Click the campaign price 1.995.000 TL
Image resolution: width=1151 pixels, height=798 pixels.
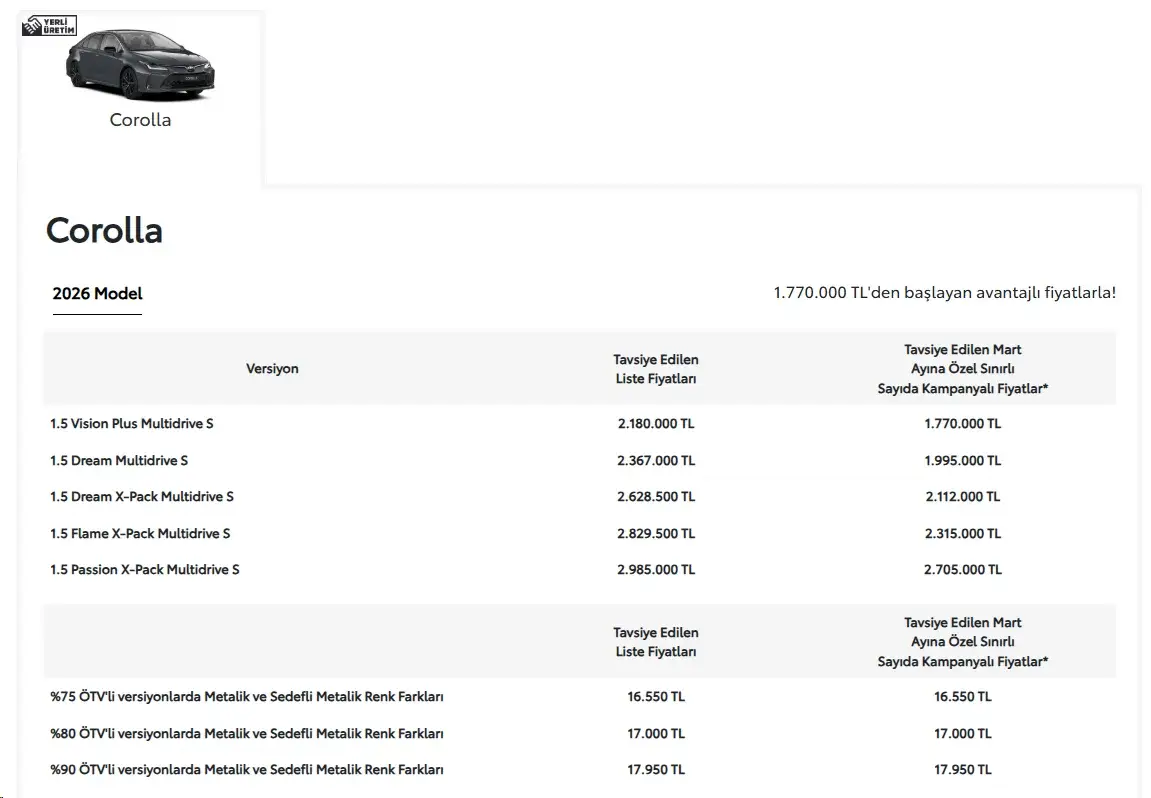pos(962,460)
